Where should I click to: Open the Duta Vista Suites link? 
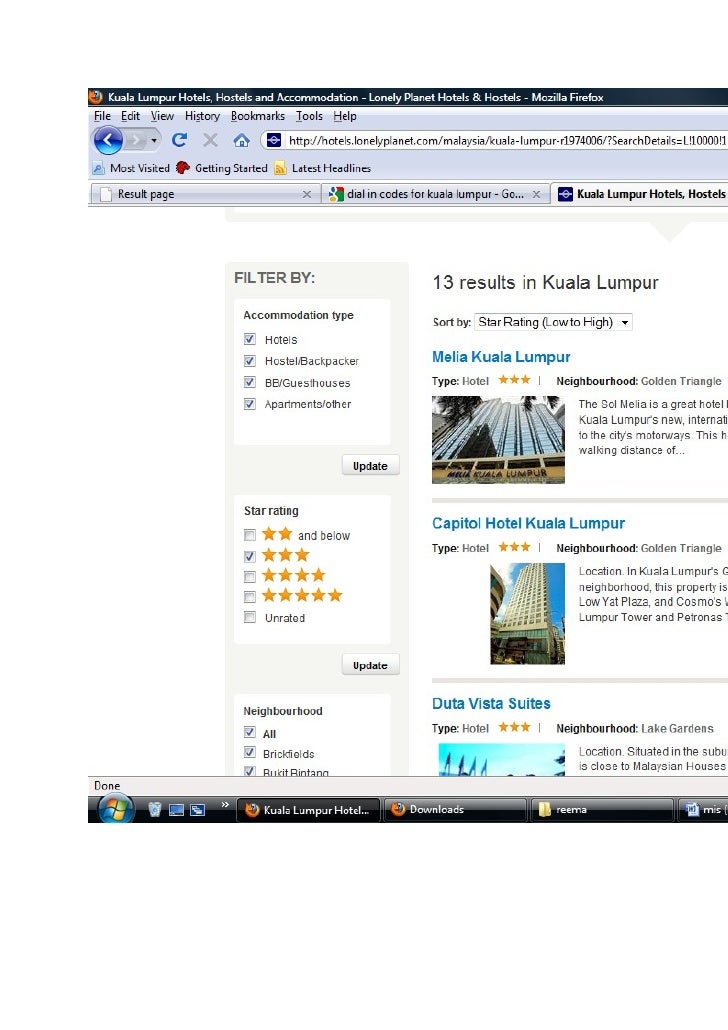[491, 704]
